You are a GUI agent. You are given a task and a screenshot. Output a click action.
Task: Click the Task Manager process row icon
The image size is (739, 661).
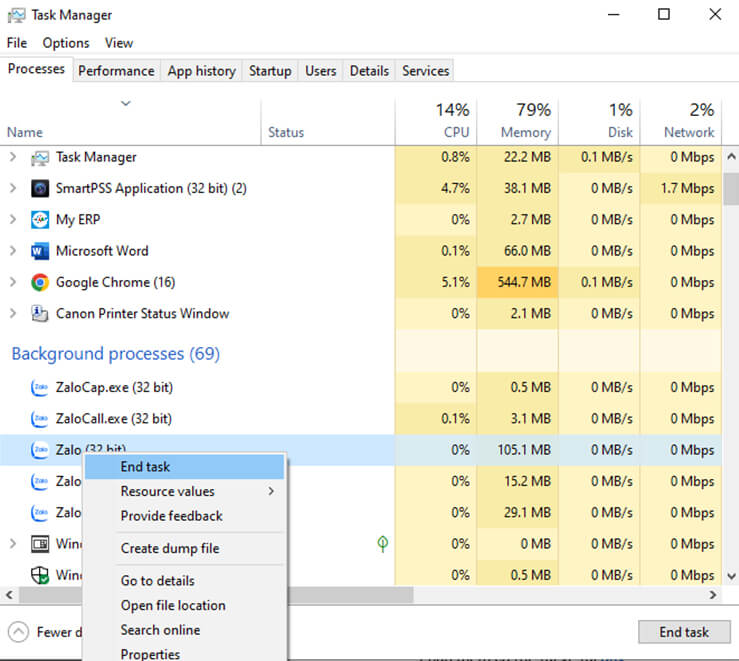pos(40,157)
